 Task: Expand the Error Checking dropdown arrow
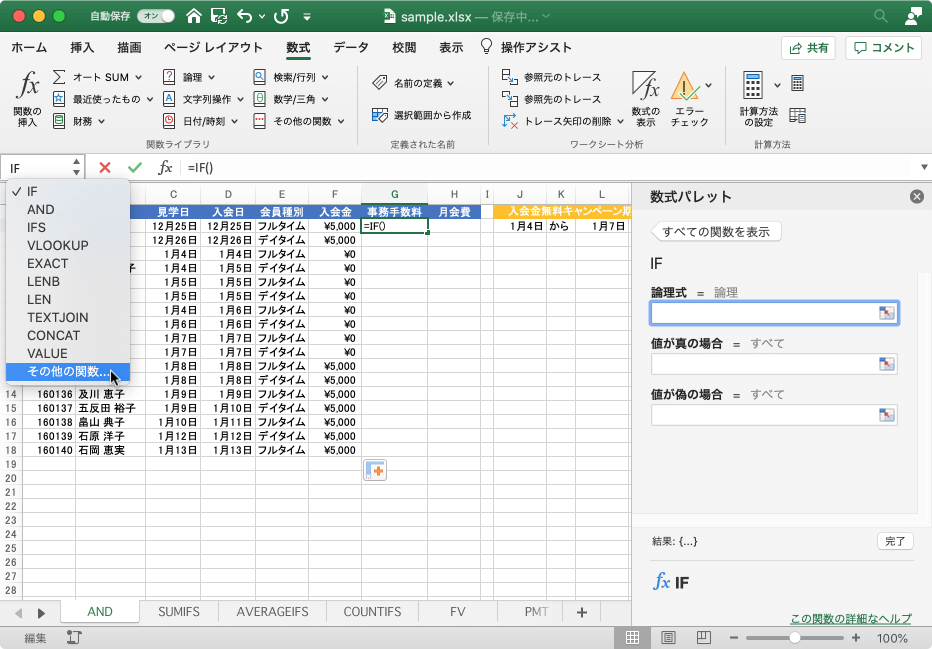[x=709, y=85]
